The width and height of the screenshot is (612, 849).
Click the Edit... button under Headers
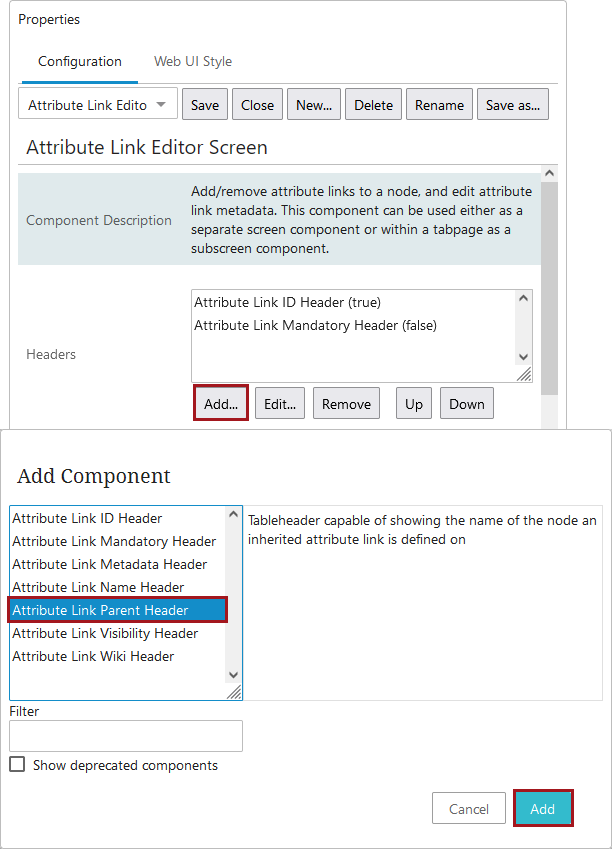tap(280, 403)
